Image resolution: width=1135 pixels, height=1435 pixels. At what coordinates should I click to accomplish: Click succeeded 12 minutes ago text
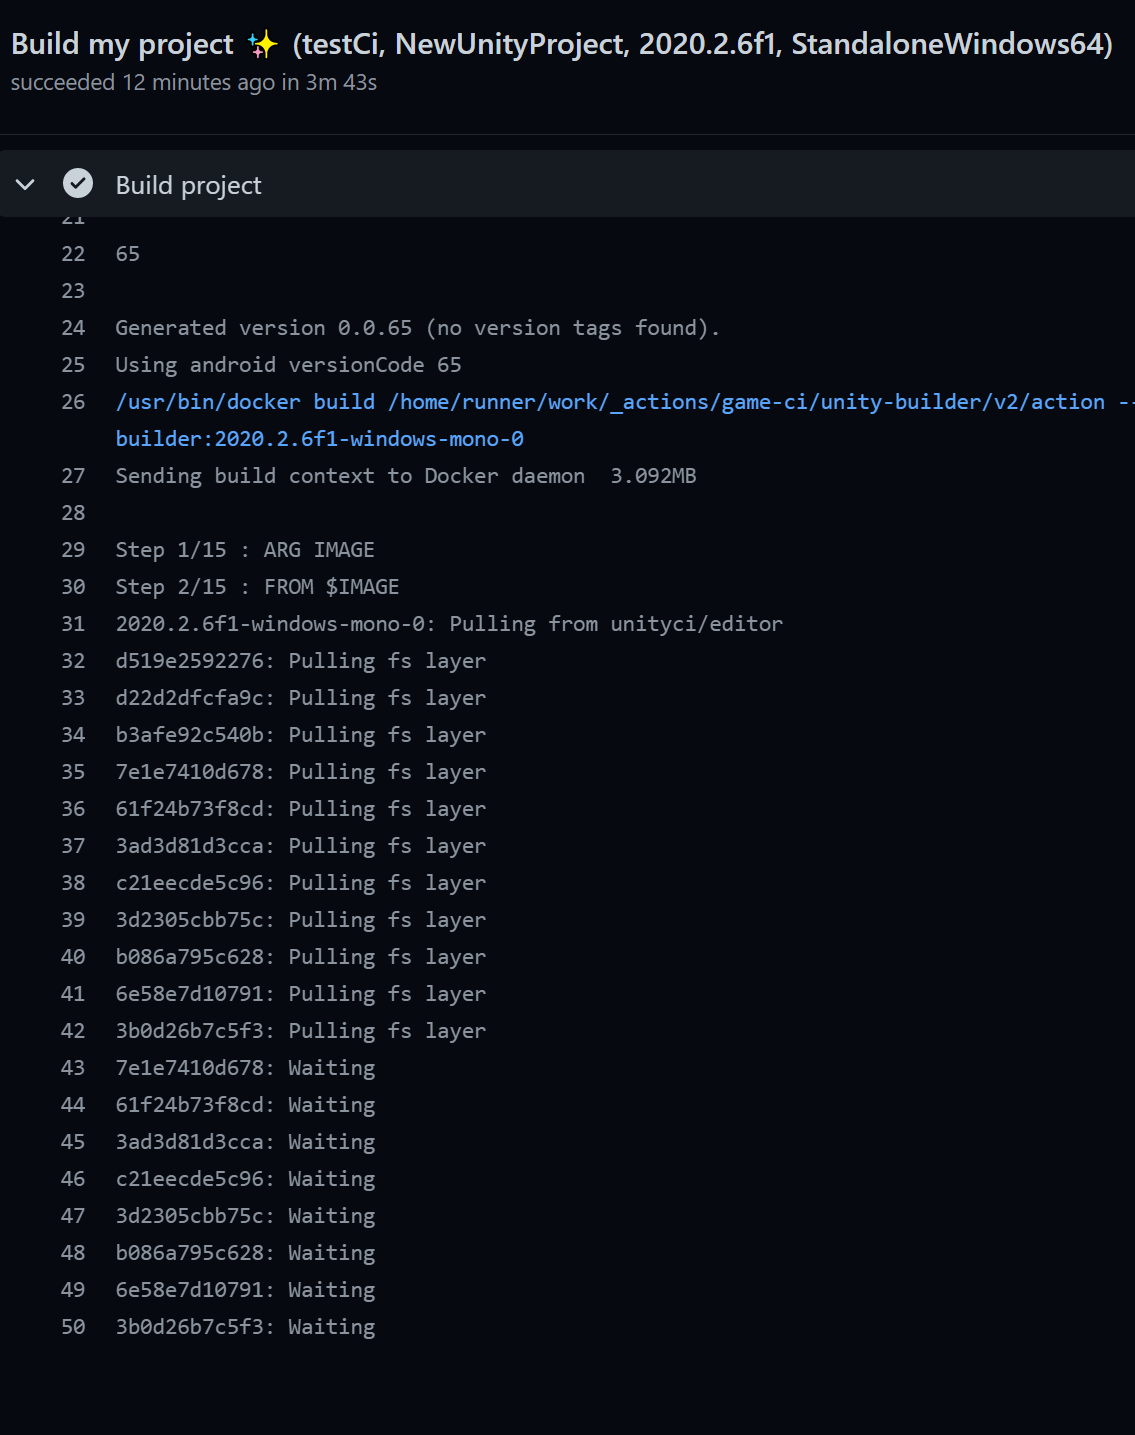click(195, 83)
